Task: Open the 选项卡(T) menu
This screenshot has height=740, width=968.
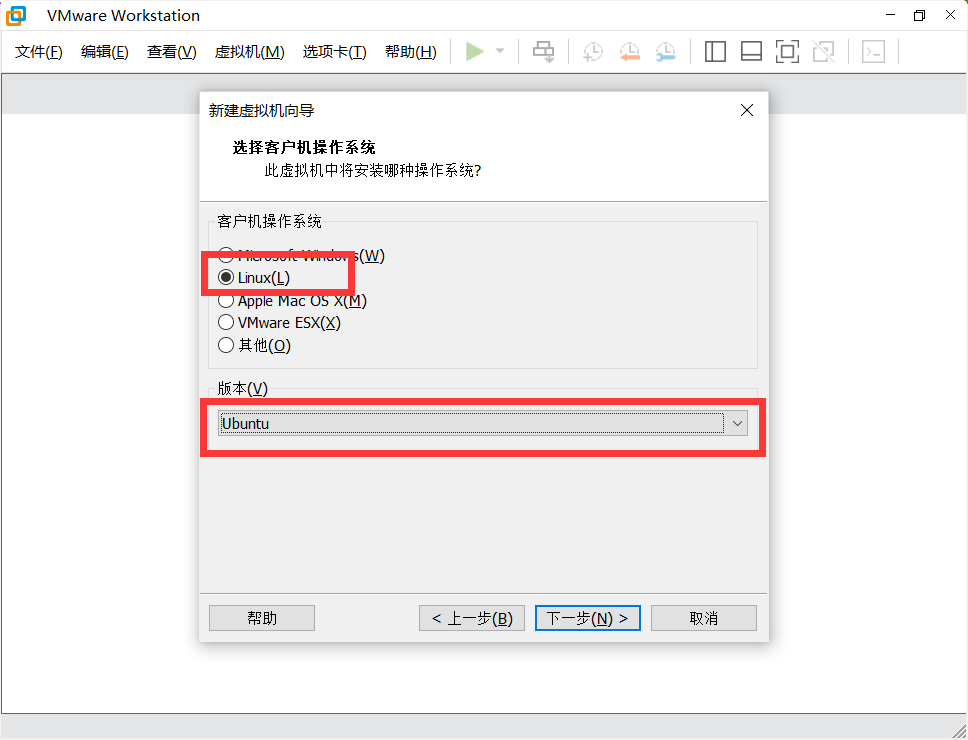Action: 335,52
